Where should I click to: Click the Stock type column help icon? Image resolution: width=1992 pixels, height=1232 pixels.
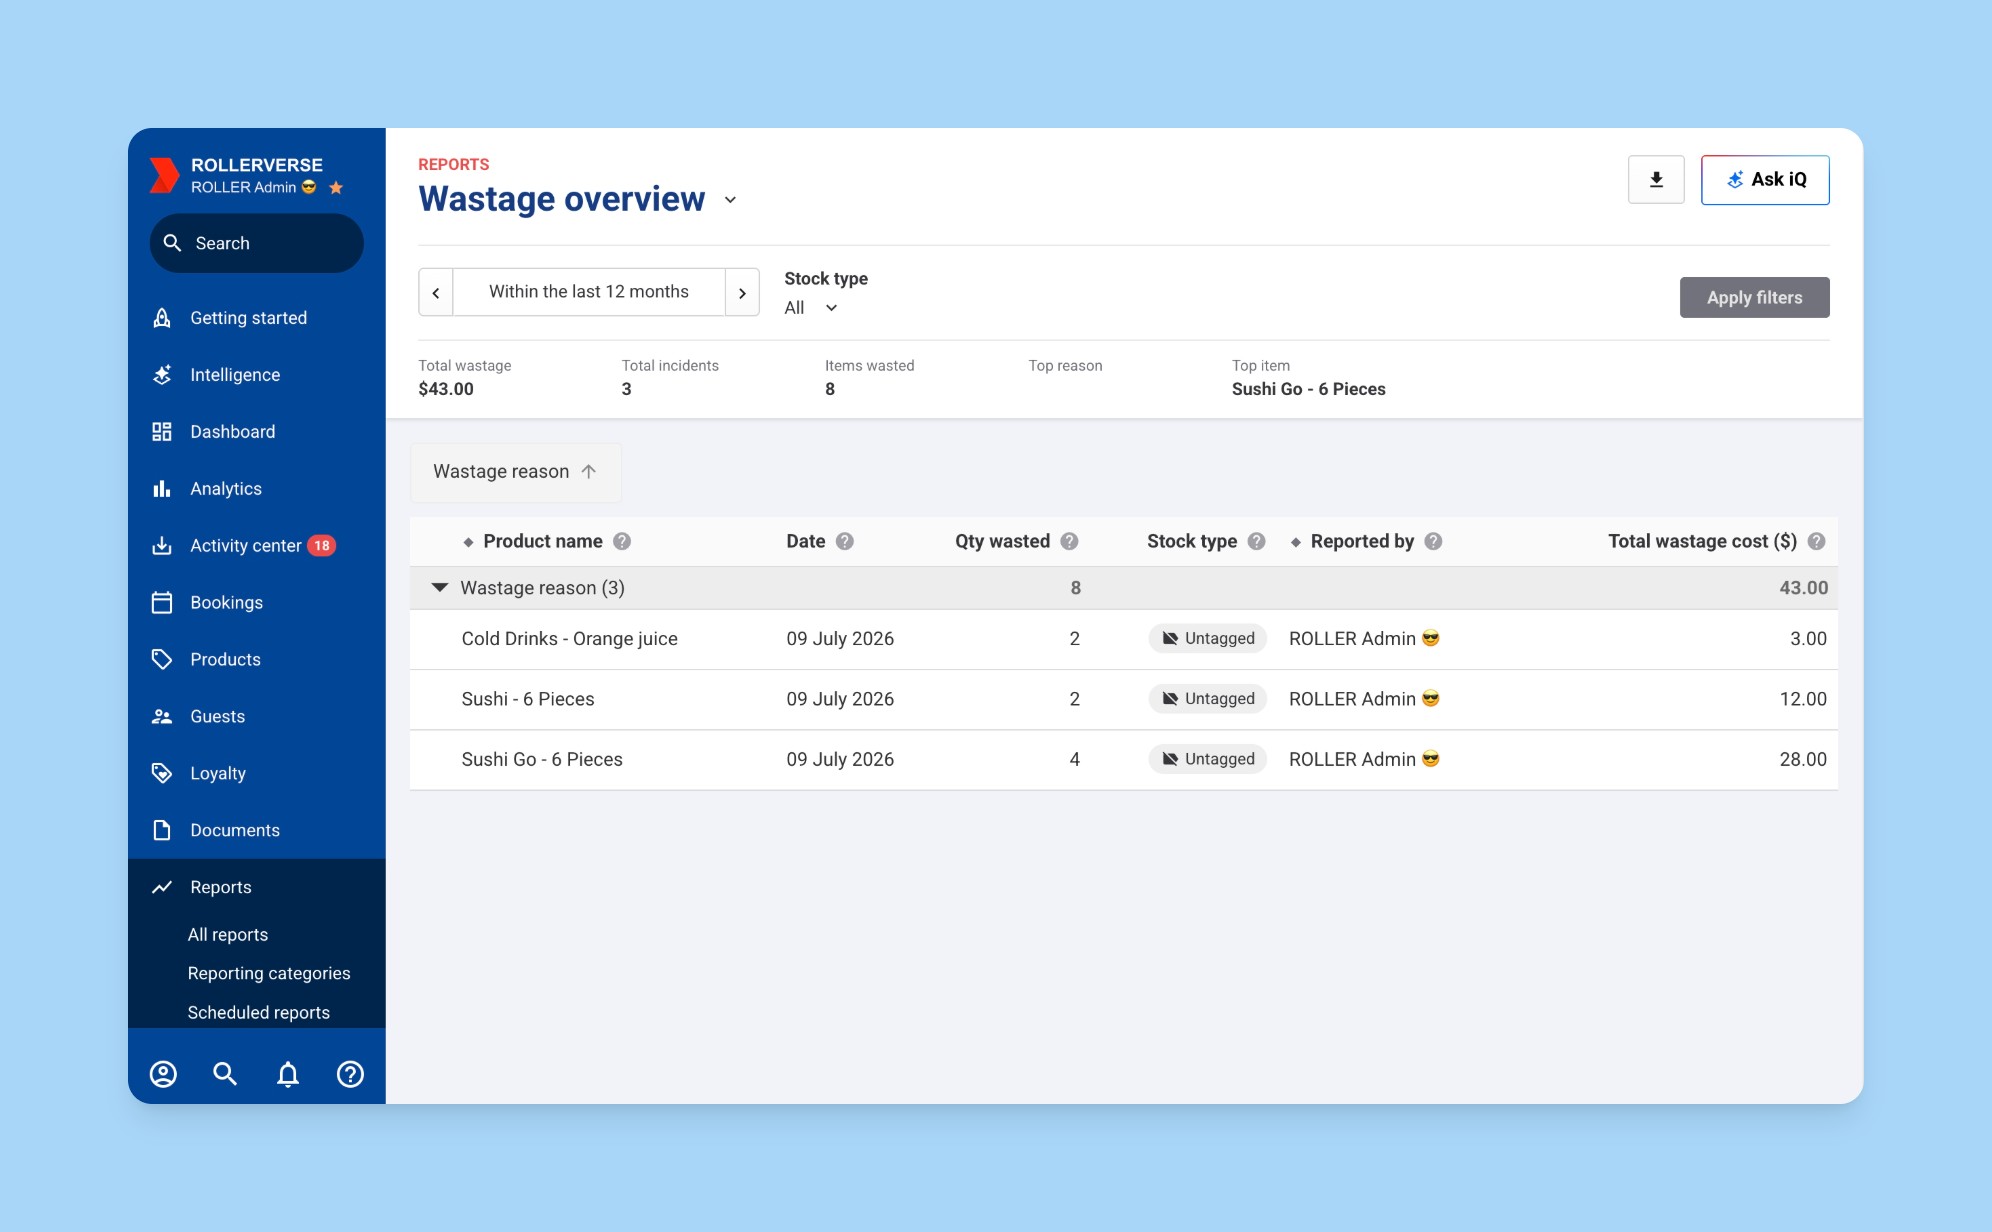(1257, 541)
